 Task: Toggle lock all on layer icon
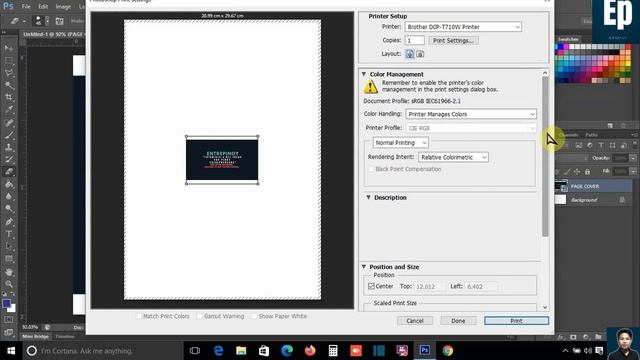[x=587, y=171]
